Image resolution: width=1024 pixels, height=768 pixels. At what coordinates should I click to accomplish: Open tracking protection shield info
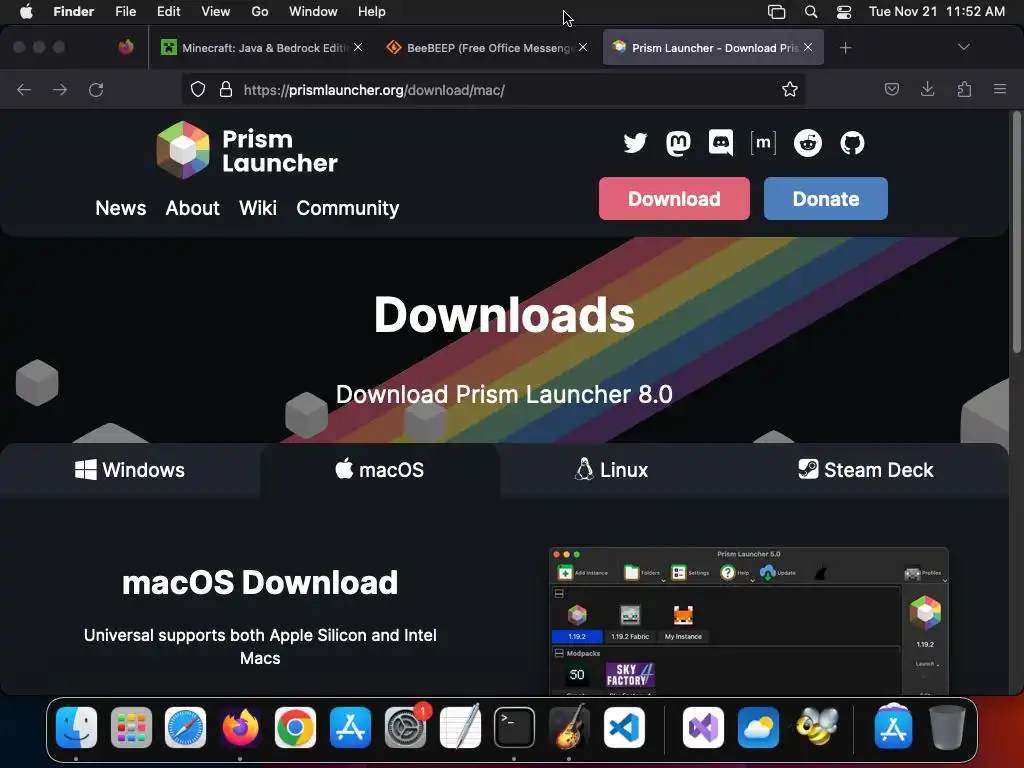pyautogui.click(x=198, y=89)
